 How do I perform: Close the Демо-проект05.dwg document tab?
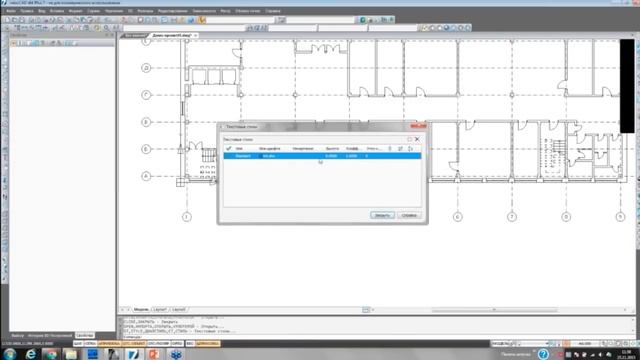tap(196, 36)
